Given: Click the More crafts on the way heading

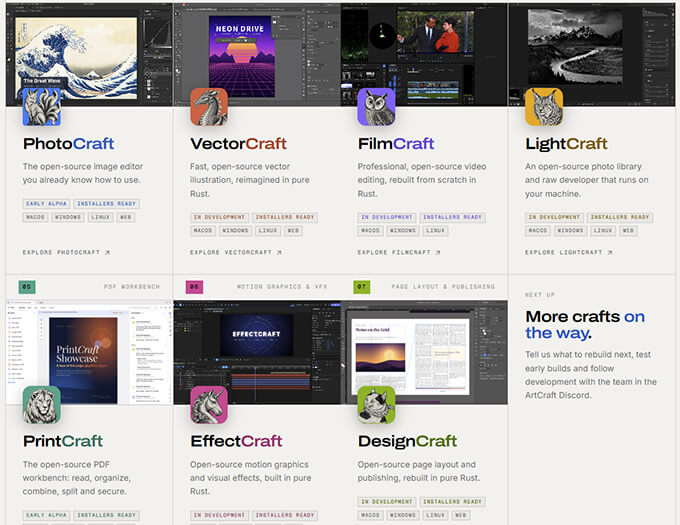Looking at the screenshot, I should [x=585, y=325].
